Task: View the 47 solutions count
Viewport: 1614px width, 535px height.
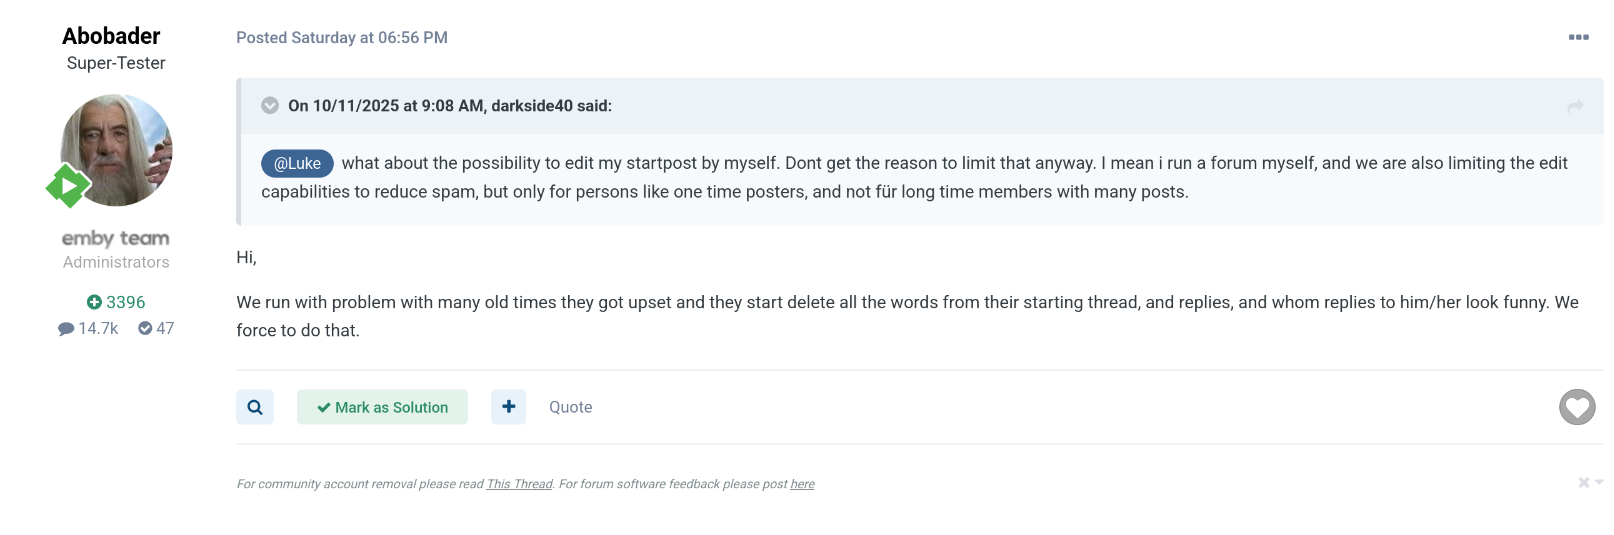Action: click(x=156, y=328)
